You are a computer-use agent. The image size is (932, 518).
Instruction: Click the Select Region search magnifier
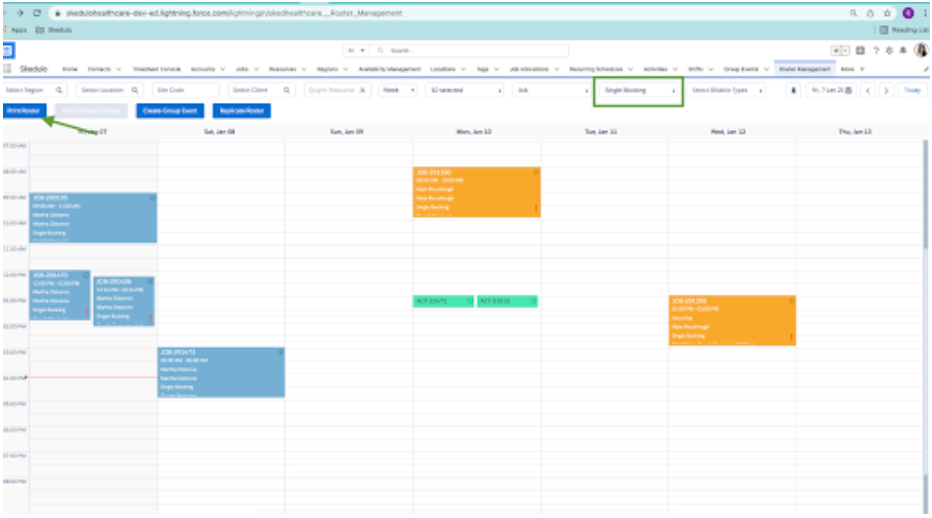(59, 90)
